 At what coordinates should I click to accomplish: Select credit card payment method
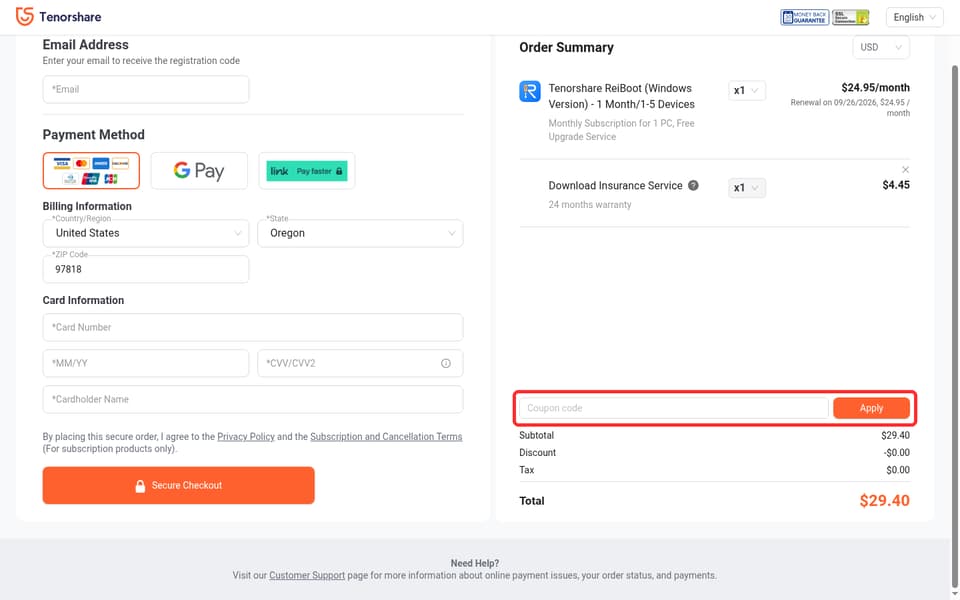click(x=91, y=171)
